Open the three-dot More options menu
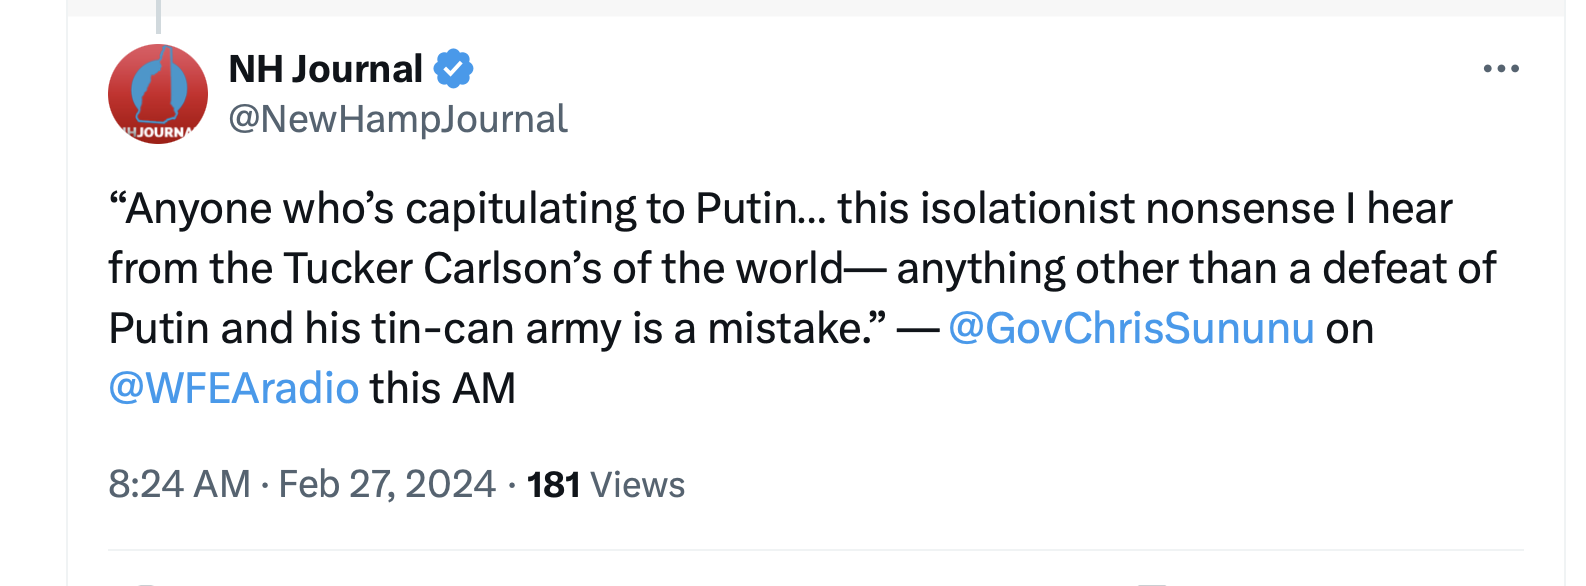Screen dimensions: 1586x586 click(1501, 69)
